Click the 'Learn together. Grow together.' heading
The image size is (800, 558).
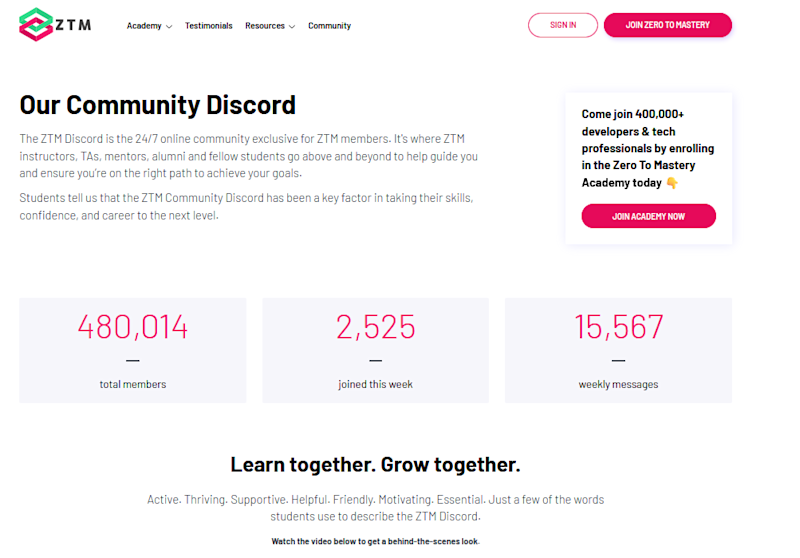(376, 465)
